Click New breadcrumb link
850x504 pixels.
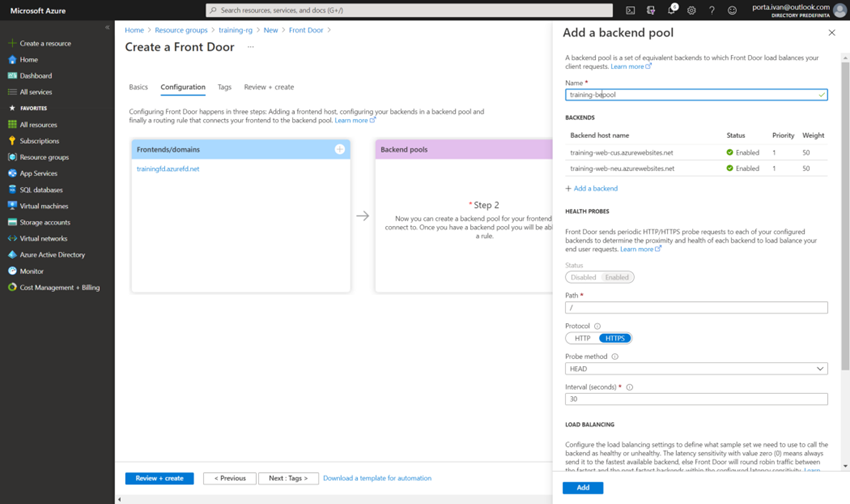click(271, 30)
